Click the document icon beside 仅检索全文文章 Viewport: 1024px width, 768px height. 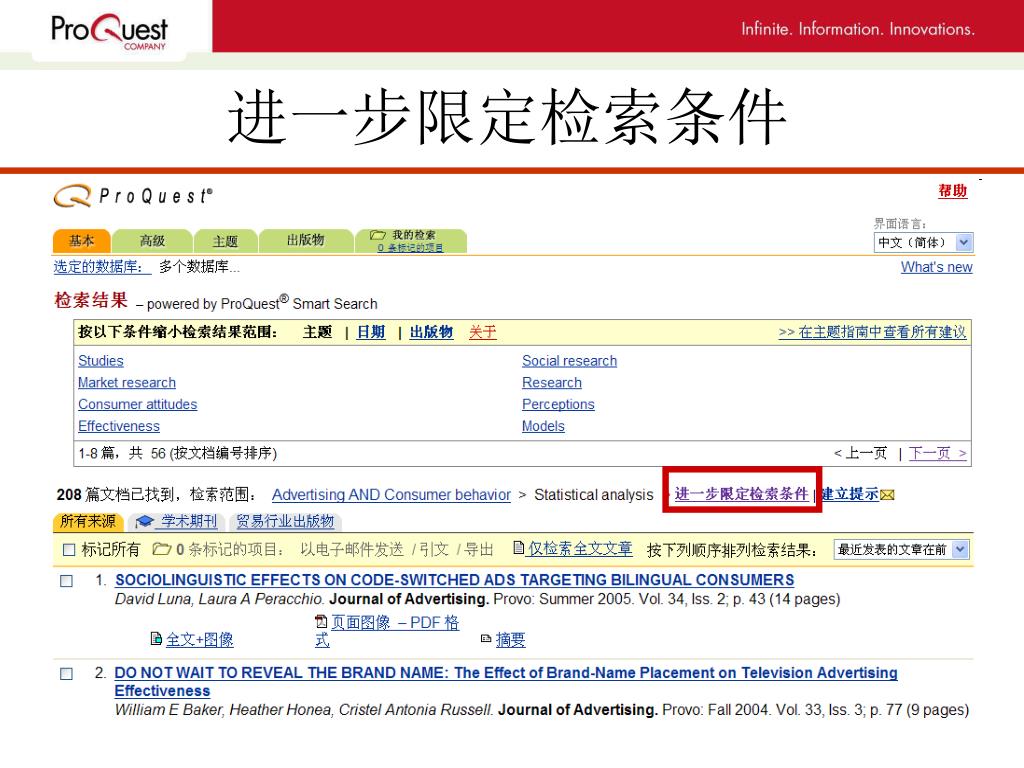(519, 548)
